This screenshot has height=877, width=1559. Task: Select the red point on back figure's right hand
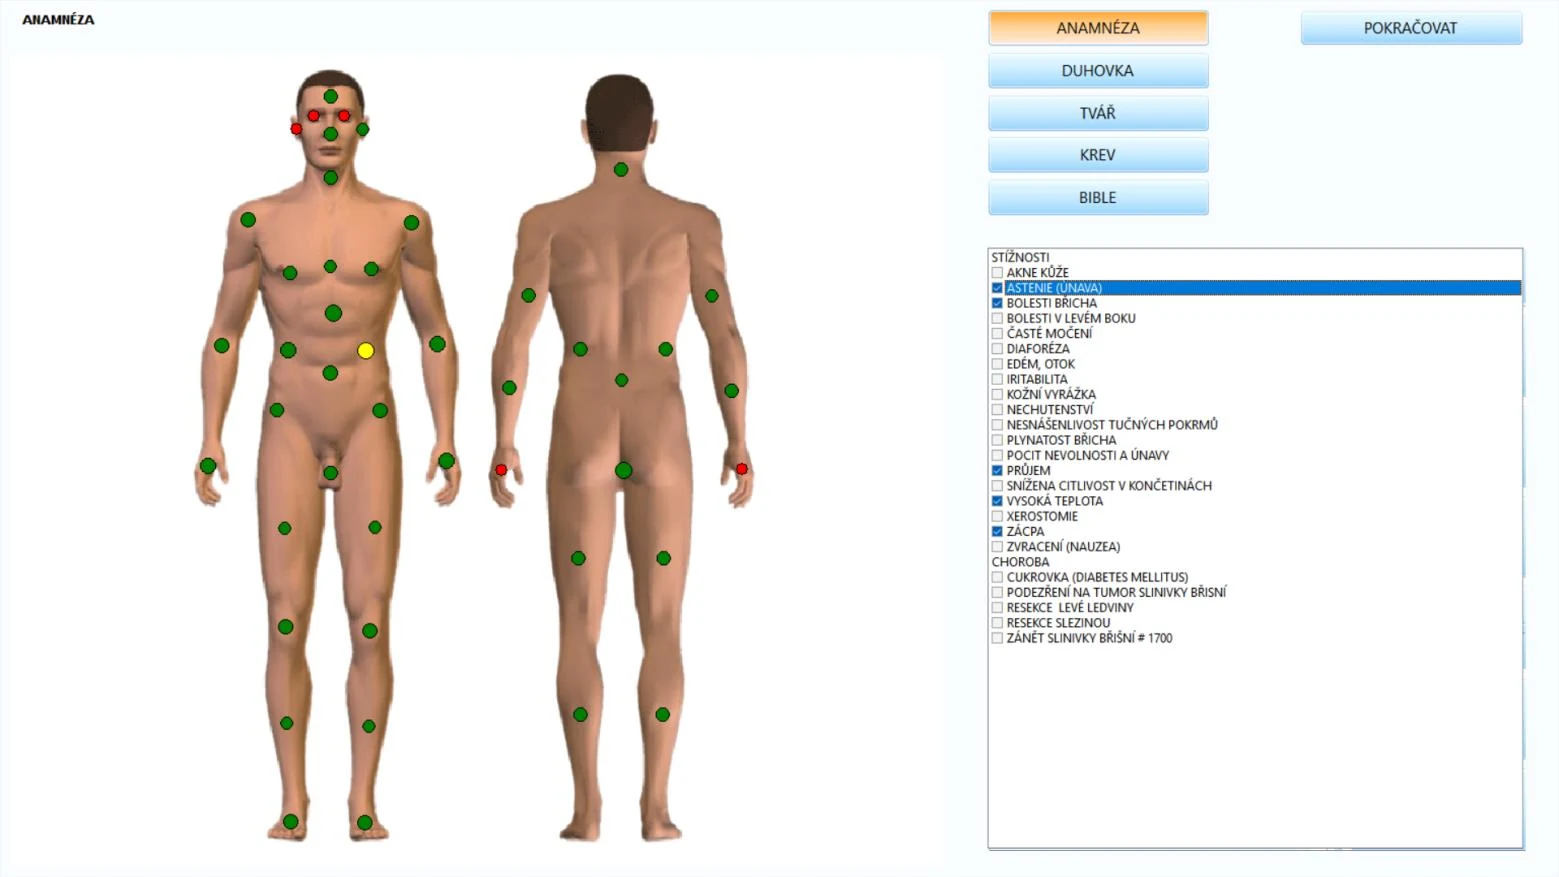pos(742,469)
